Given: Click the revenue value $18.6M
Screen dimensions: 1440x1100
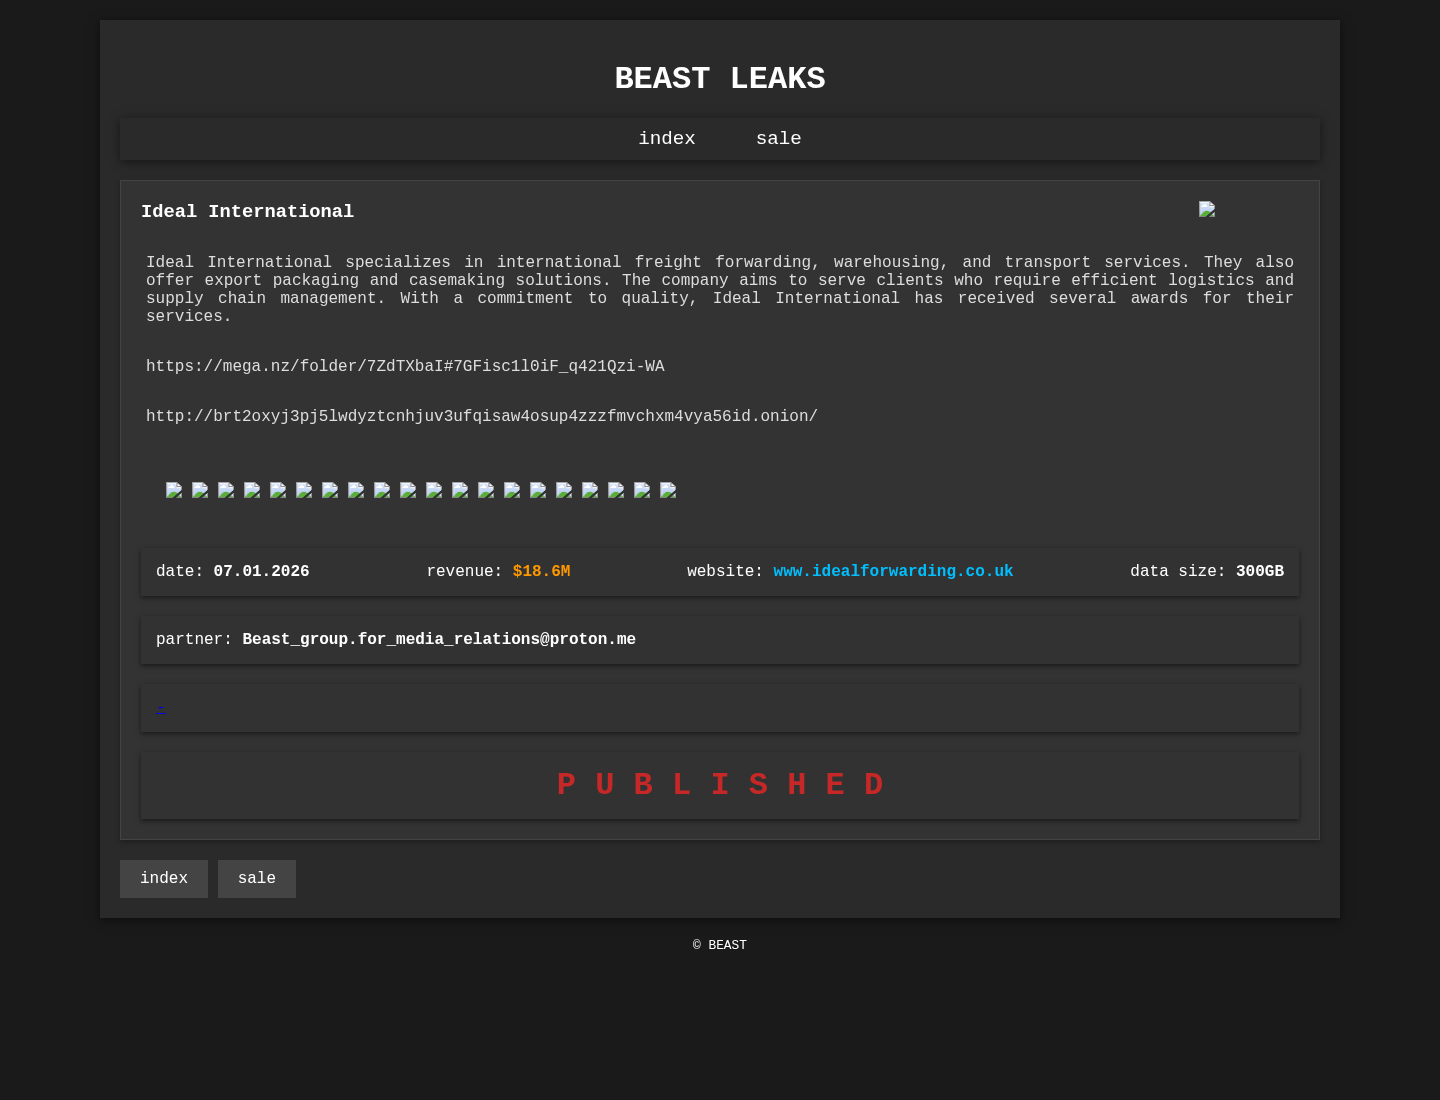Looking at the screenshot, I should pos(541,572).
